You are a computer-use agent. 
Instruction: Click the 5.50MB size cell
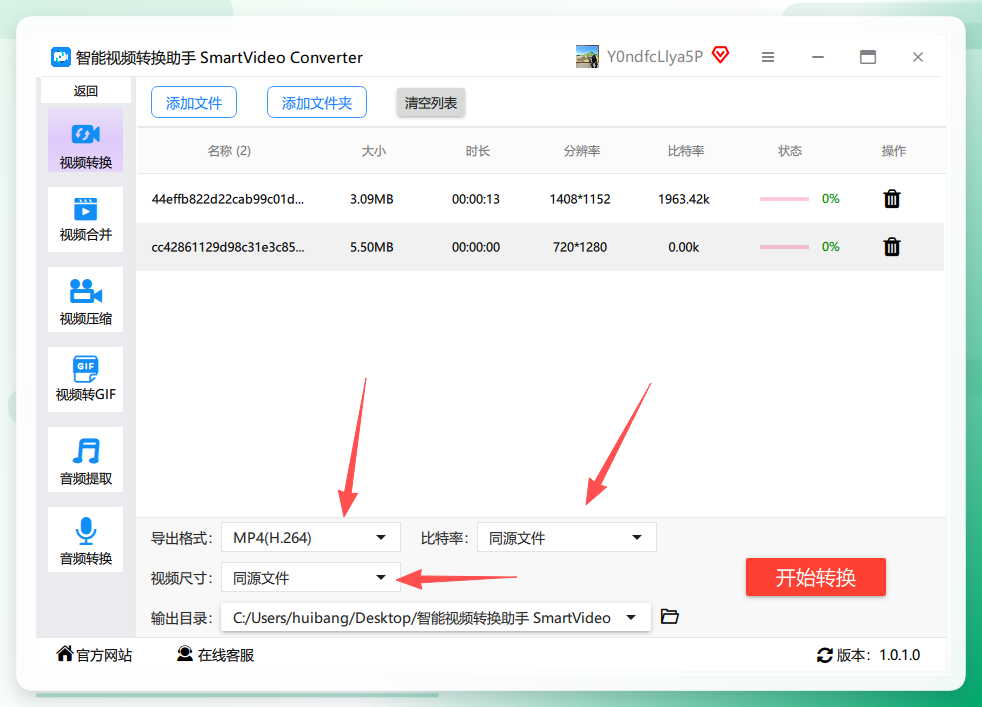[371, 247]
